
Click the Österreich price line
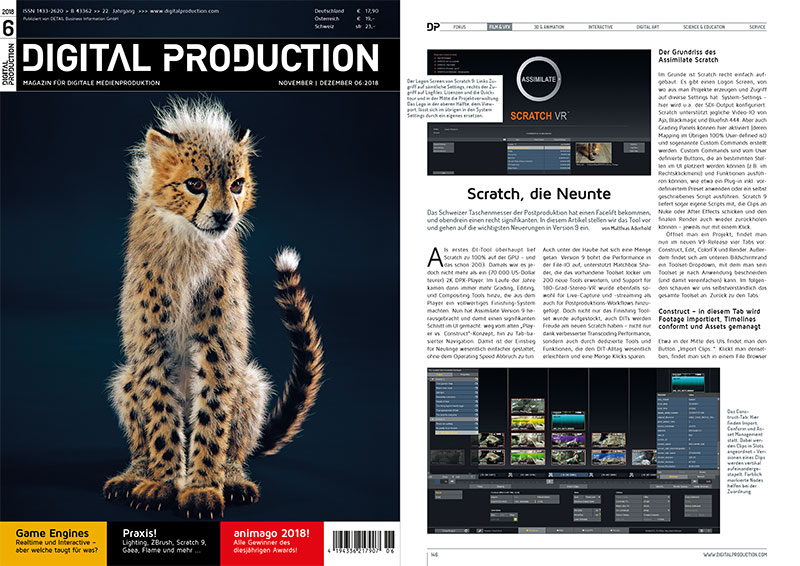point(345,18)
